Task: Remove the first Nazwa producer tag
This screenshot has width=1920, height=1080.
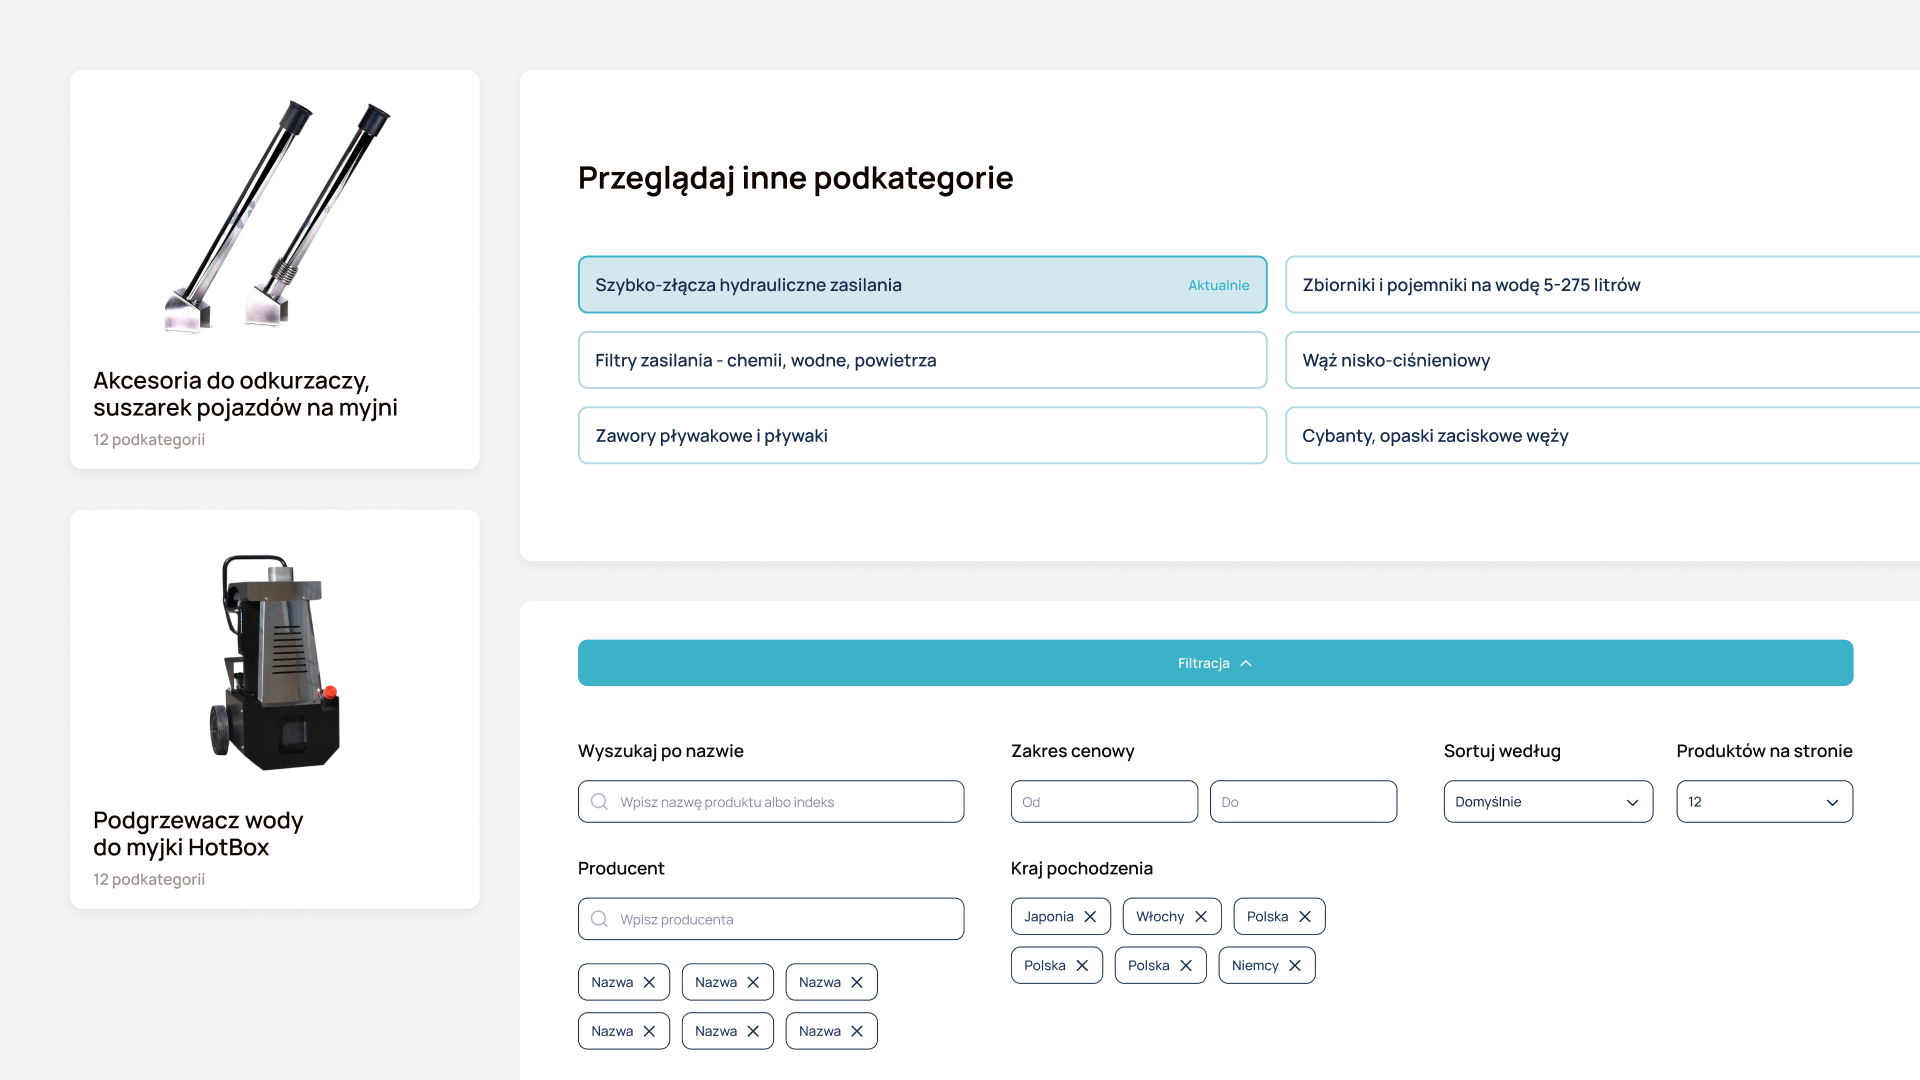Action: tap(649, 983)
